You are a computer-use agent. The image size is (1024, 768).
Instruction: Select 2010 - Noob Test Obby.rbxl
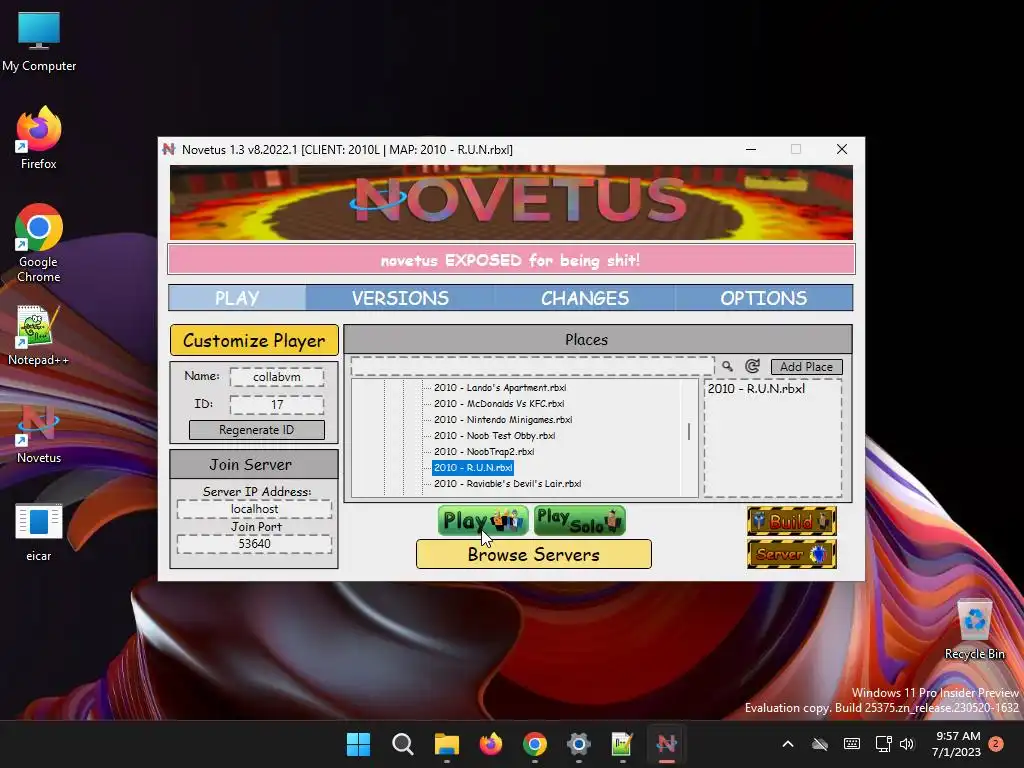(x=494, y=436)
